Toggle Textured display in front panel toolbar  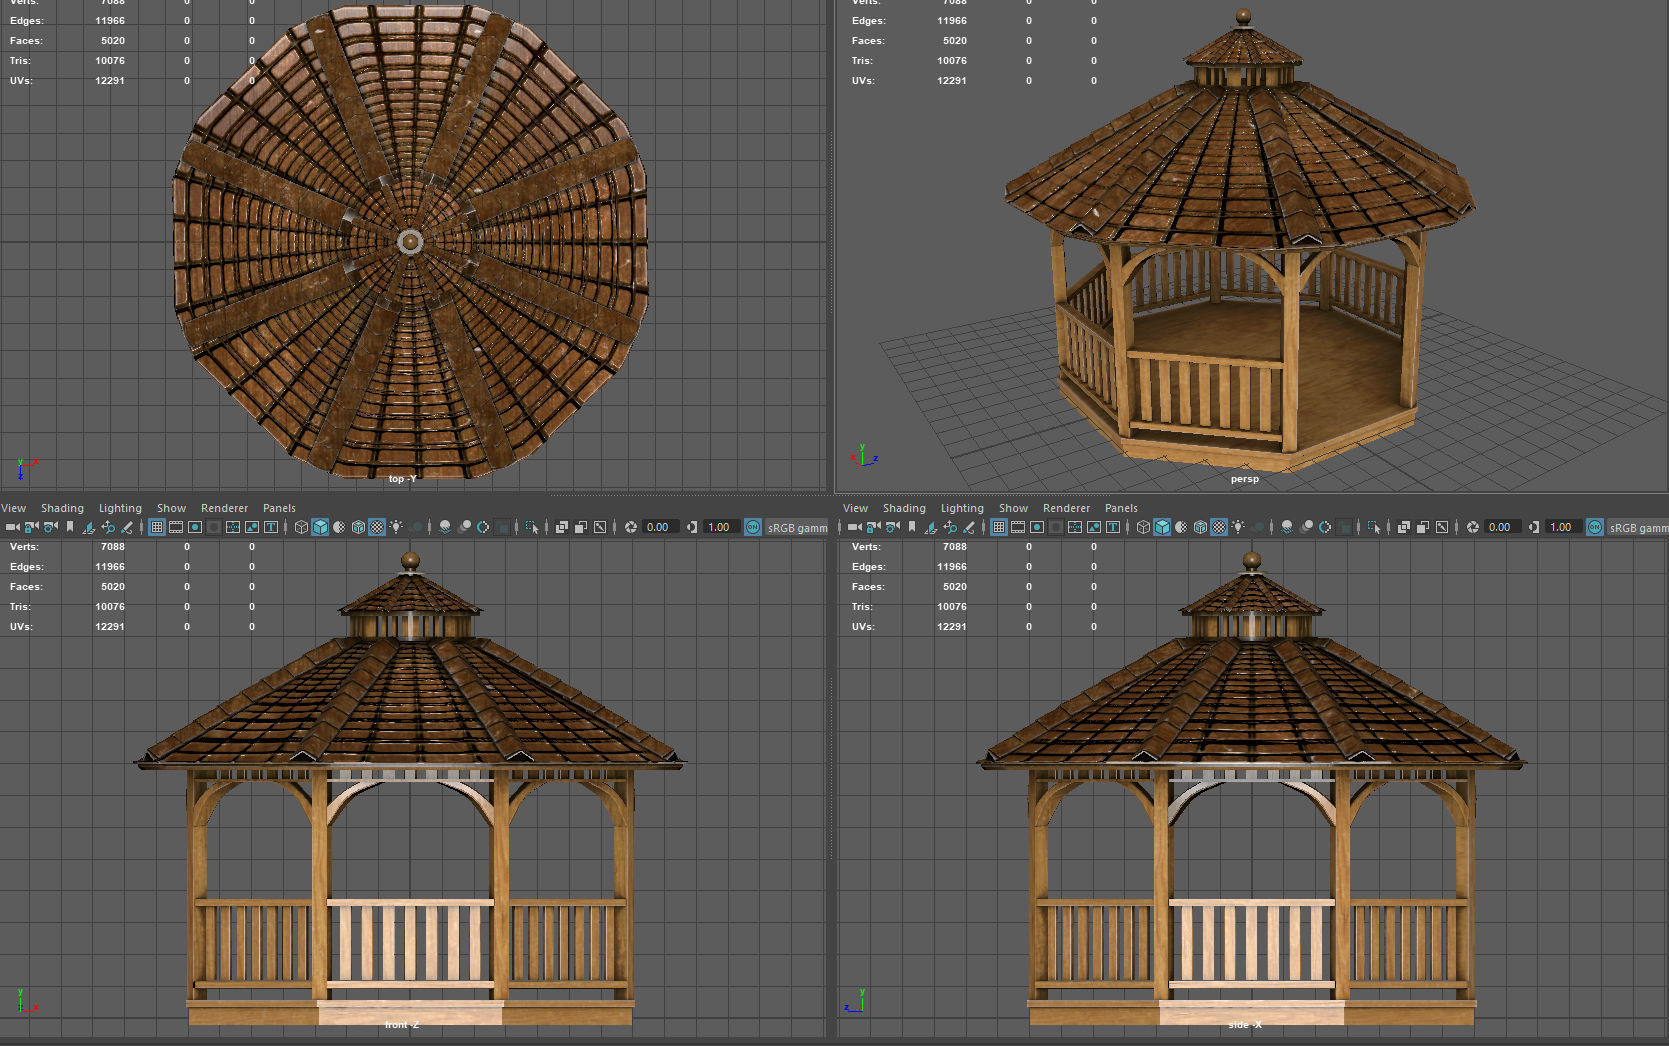point(377,527)
